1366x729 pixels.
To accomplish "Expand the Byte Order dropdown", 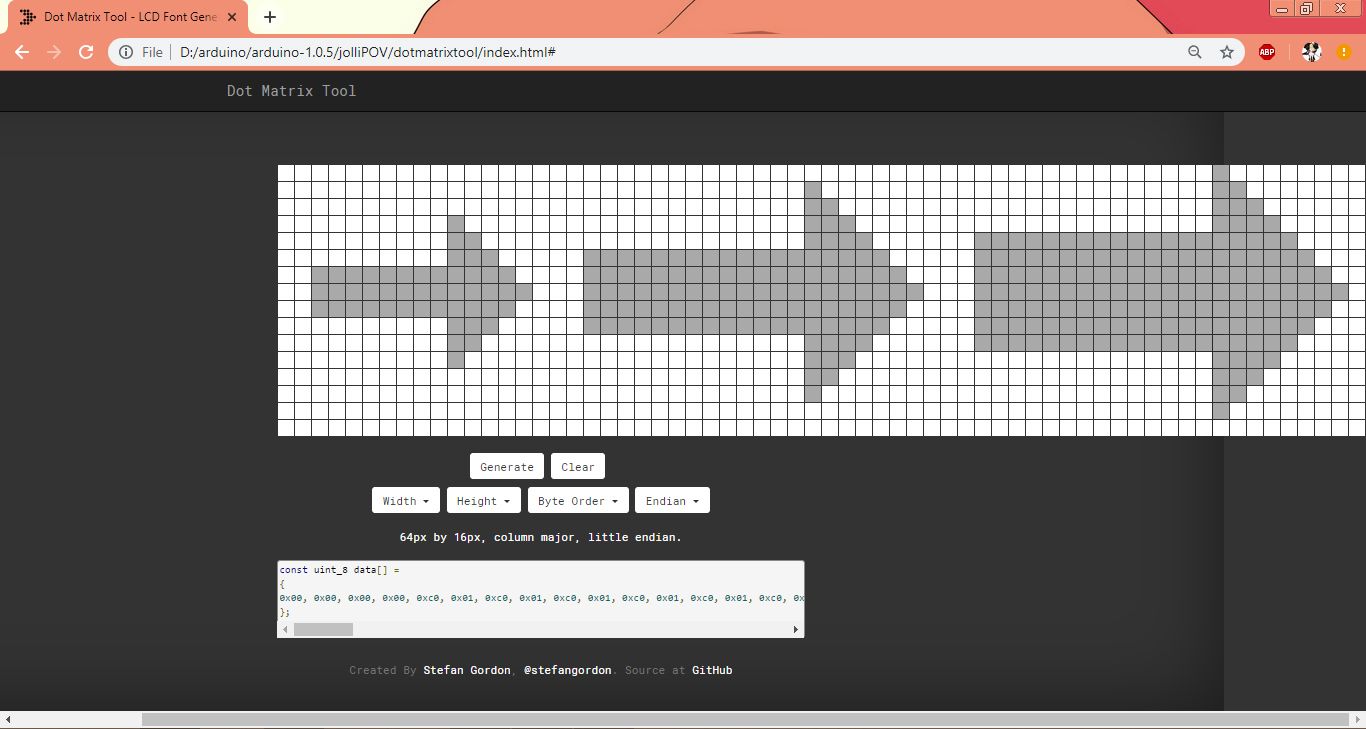I will [577, 501].
